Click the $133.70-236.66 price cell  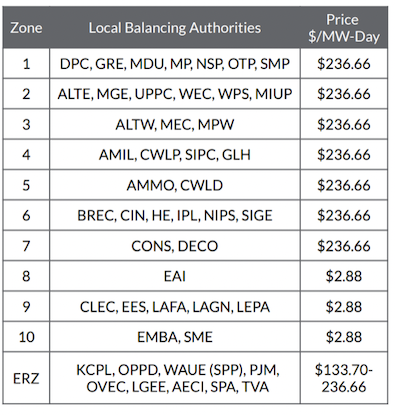point(344,378)
